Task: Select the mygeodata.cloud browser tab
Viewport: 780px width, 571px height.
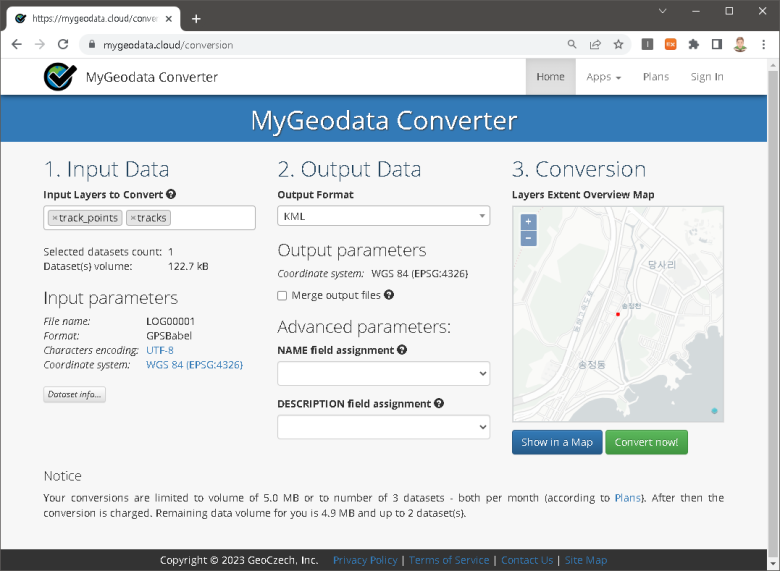Action: pos(94,19)
